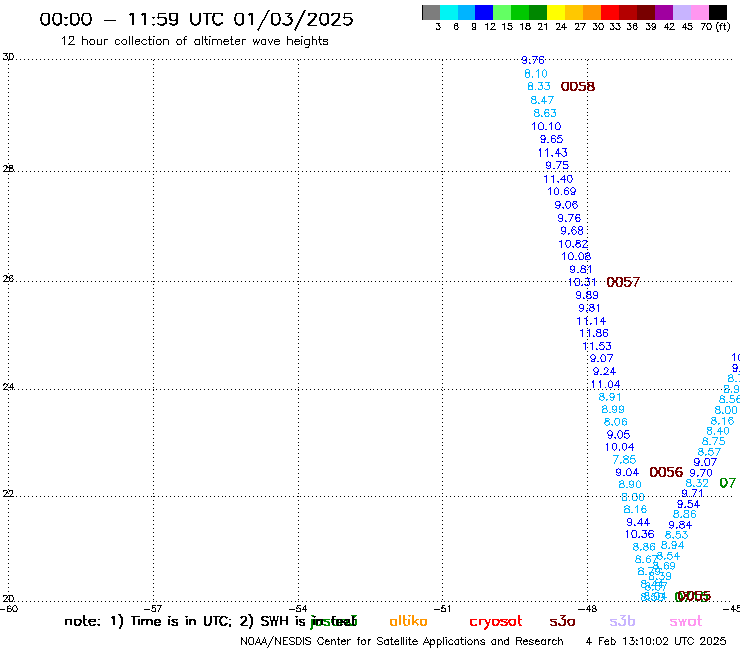
Task: Select the 'note: 1) Time is in UTC' text
Action: (x=148, y=621)
